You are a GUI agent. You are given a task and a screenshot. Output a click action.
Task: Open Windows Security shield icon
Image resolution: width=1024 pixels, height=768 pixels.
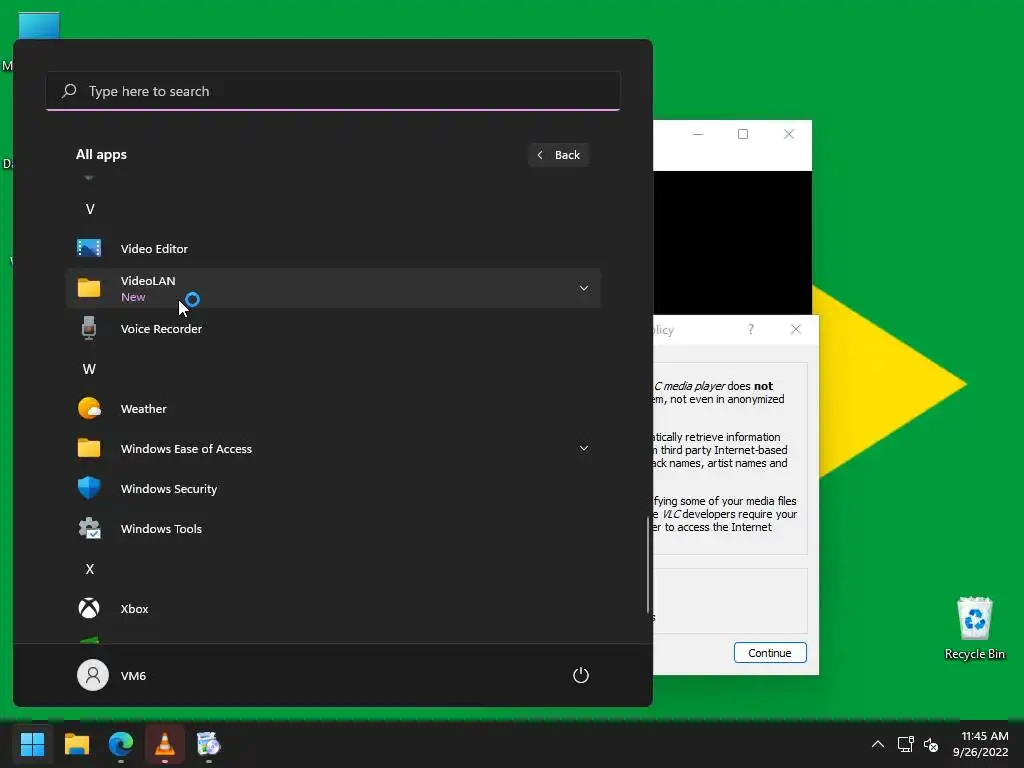(89, 488)
